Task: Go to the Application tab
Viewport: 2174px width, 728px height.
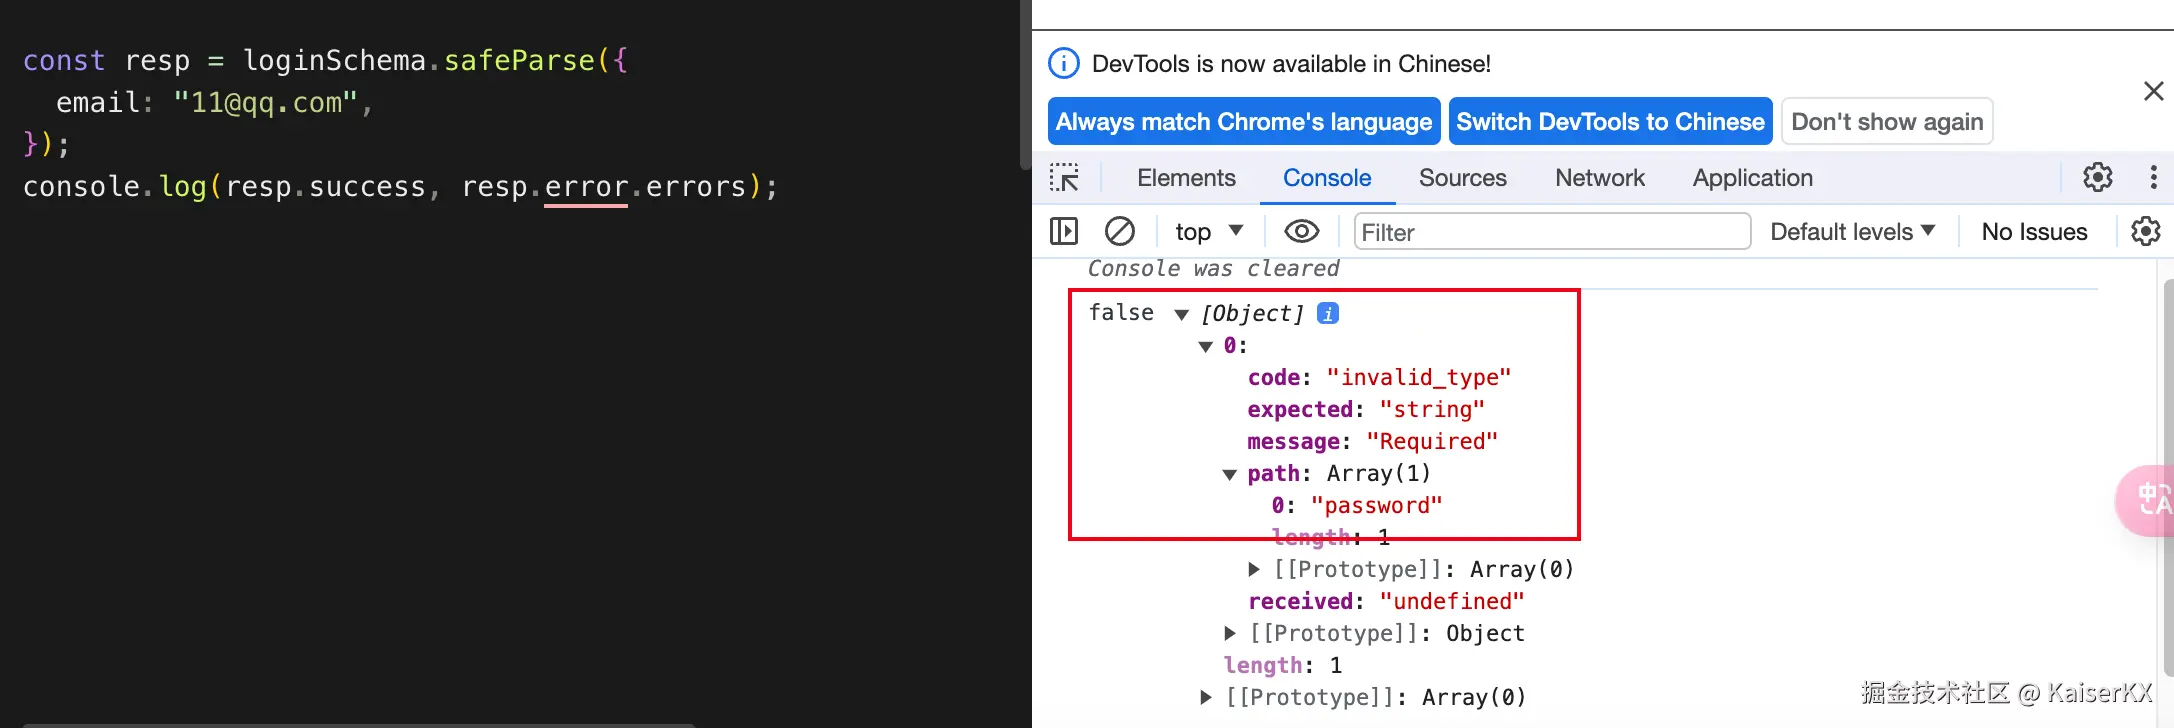Action: pyautogui.click(x=1752, y=177)
